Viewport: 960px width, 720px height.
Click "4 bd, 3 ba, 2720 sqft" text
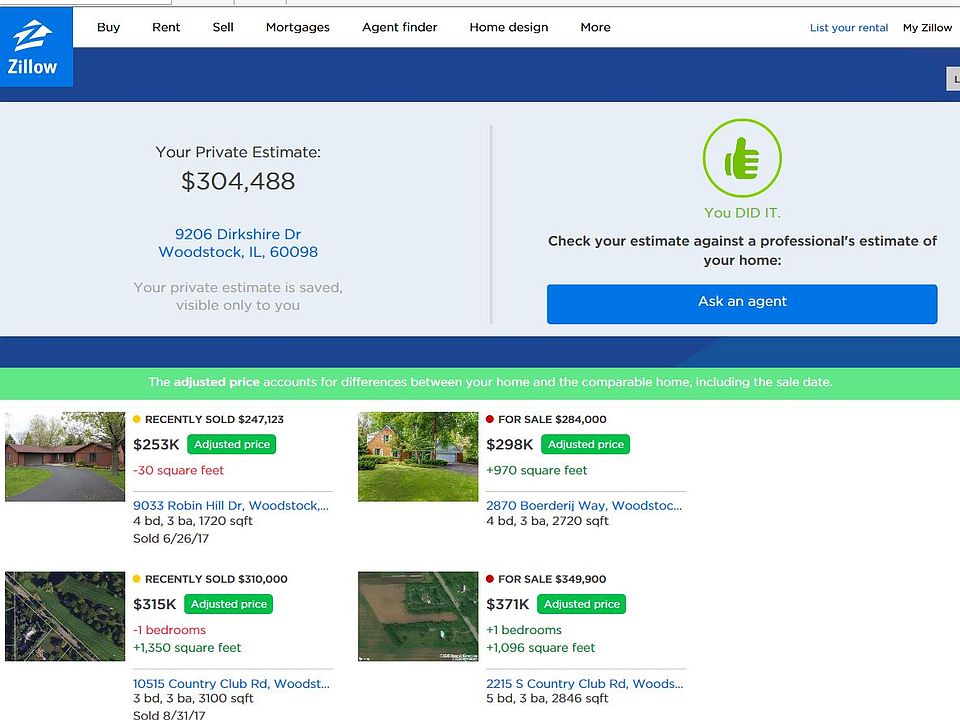(x=547, y=521)
